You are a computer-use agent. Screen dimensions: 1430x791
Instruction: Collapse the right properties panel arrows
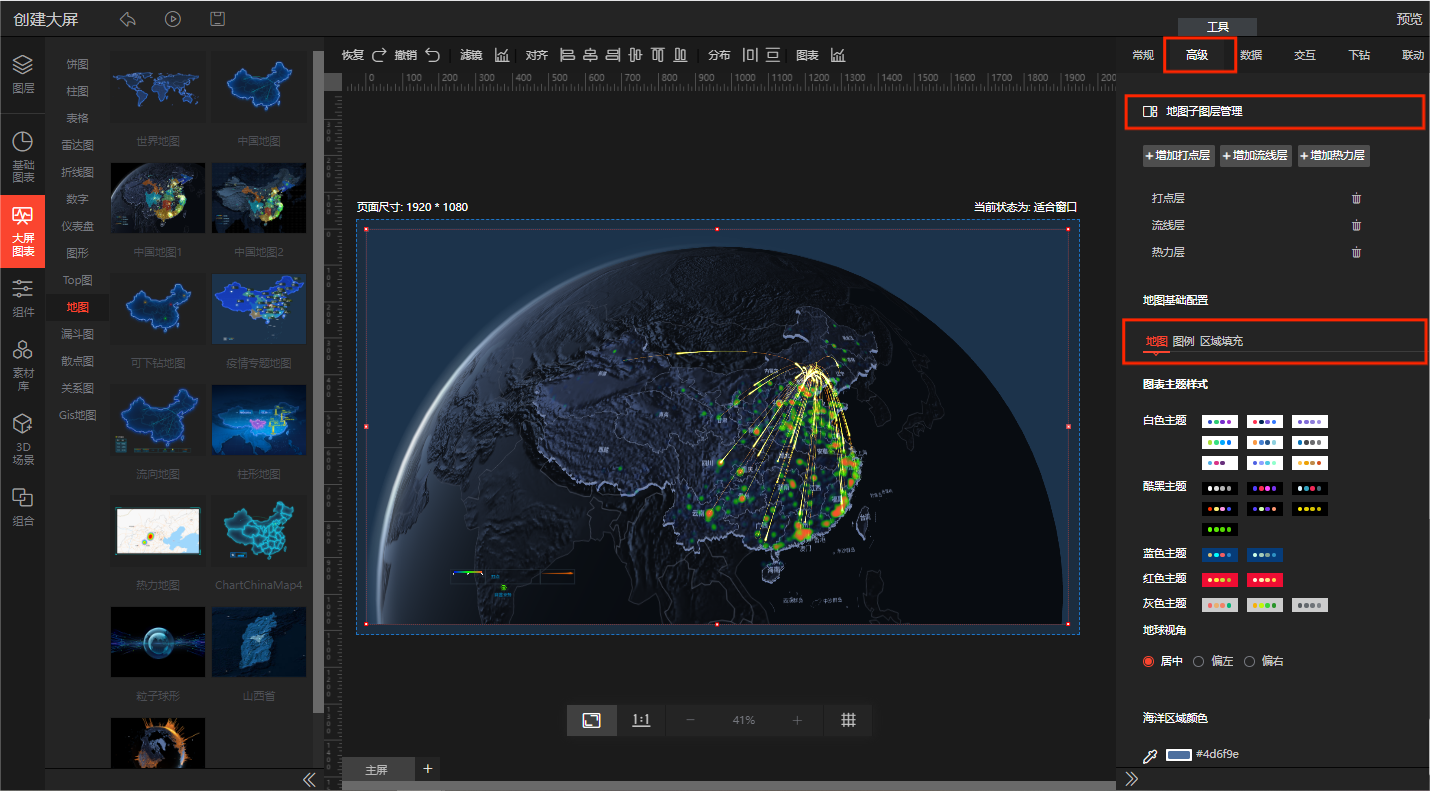(x=1132, y=779)
